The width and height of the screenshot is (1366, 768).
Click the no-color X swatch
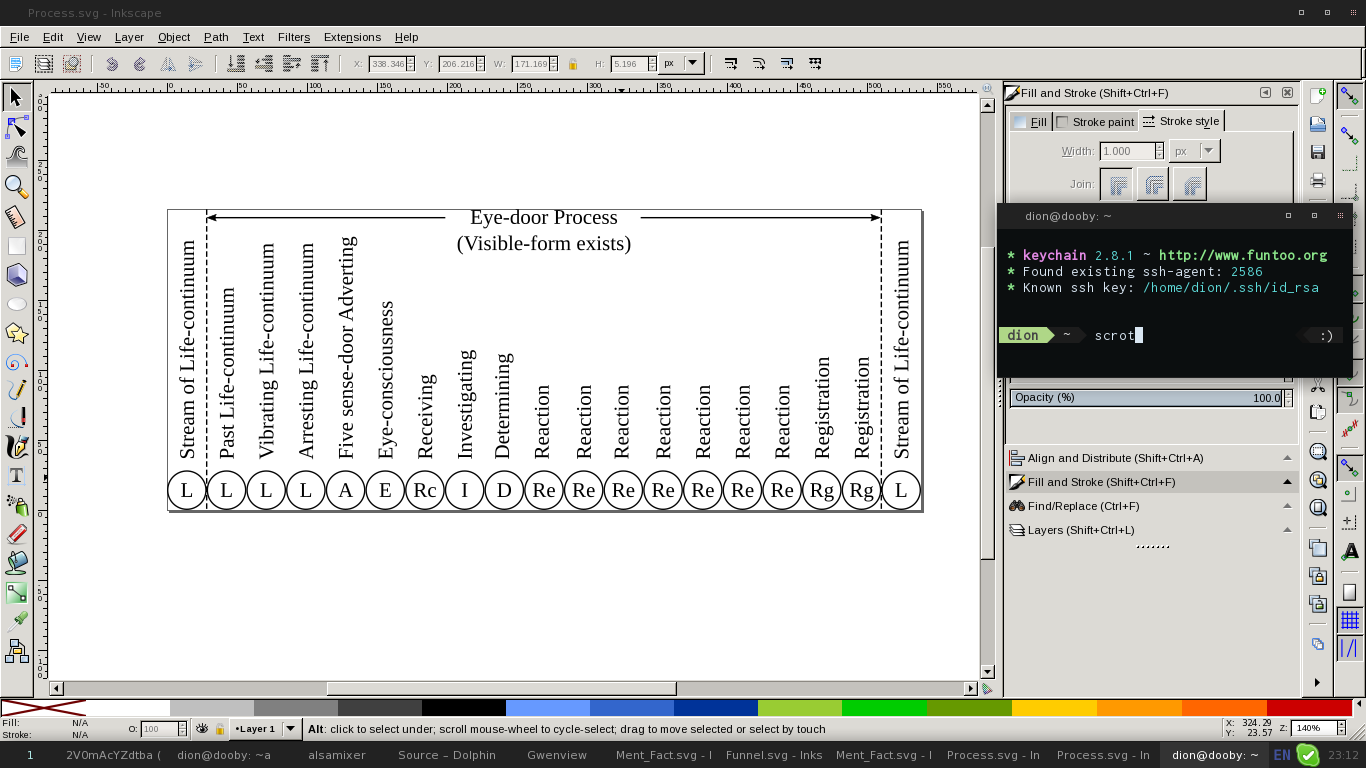pos(43,708)
